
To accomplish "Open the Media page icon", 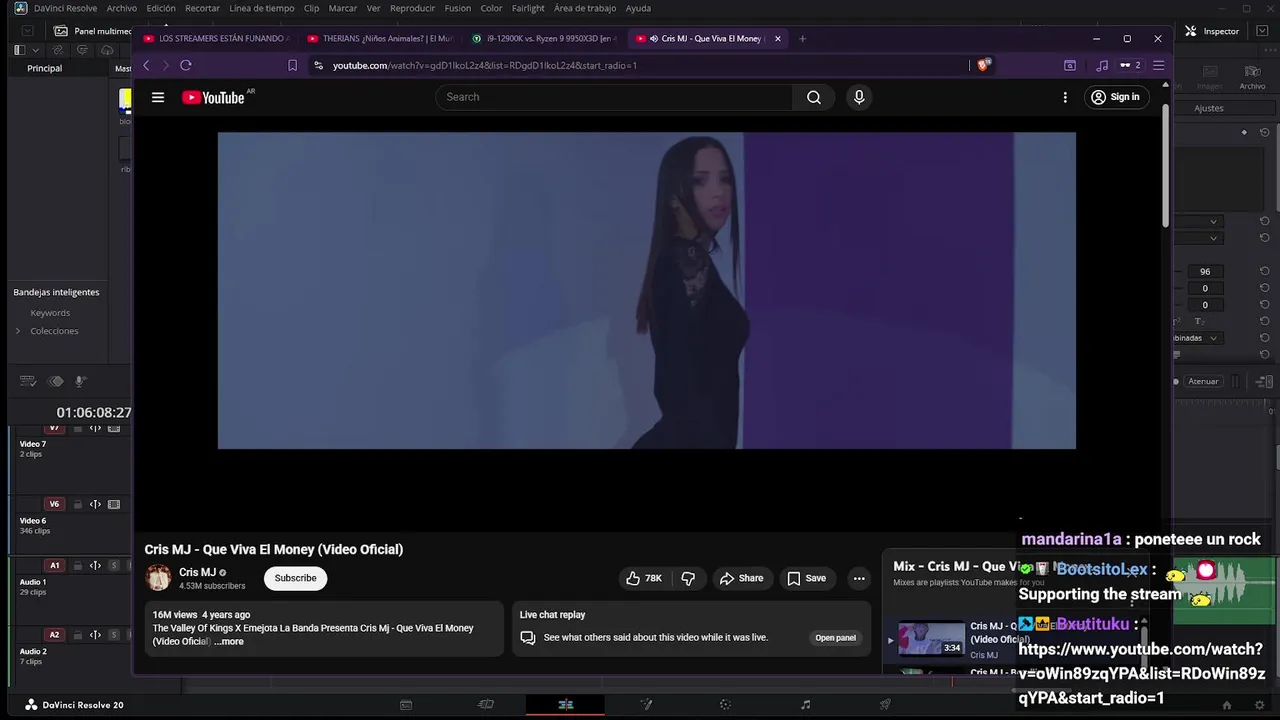I will (x=406, y=705).
